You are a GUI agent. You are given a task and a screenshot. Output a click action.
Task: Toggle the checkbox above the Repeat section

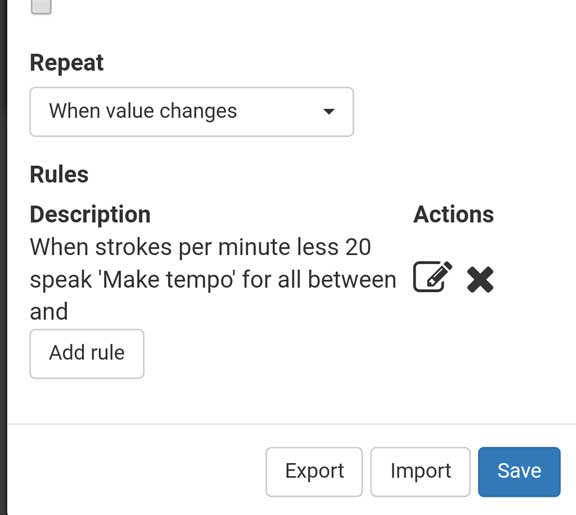point(41,6)
